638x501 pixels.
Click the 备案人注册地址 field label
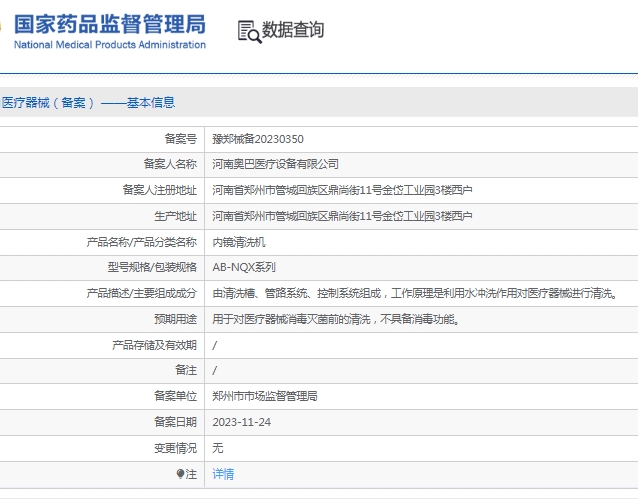click(x=160, y=190)
